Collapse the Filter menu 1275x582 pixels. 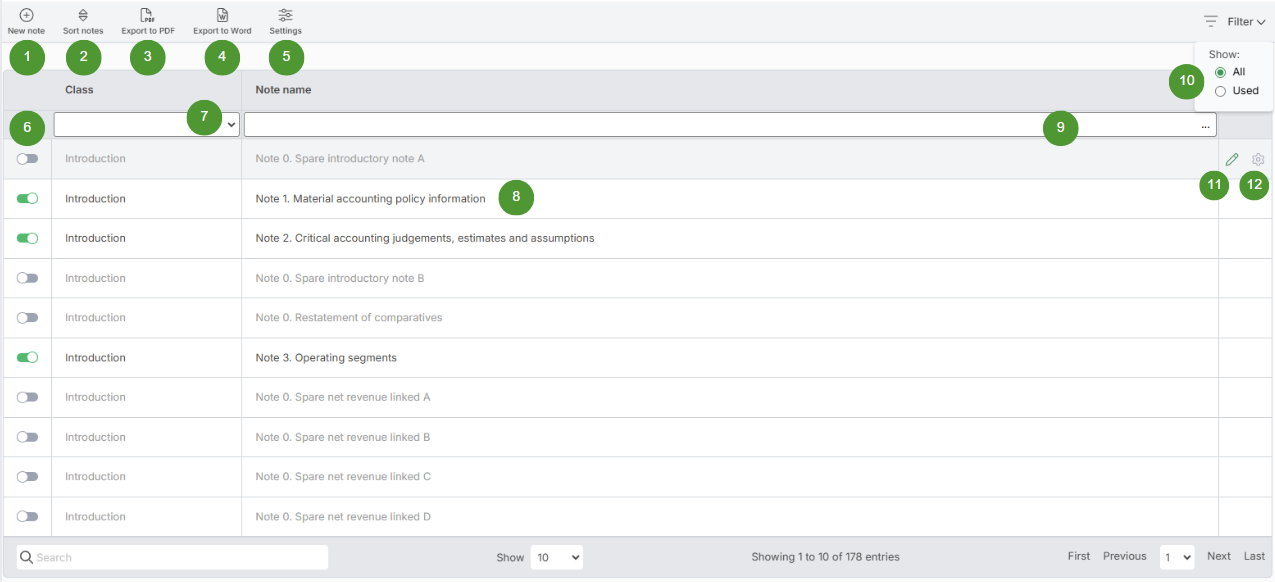pos(1245,22)
